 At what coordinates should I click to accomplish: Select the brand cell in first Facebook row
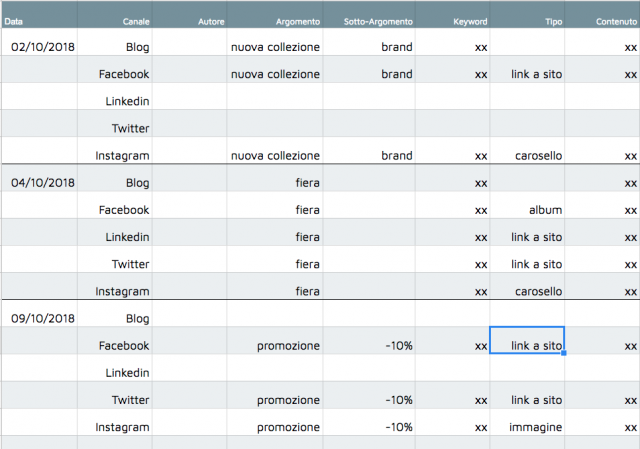coord(369,69)
